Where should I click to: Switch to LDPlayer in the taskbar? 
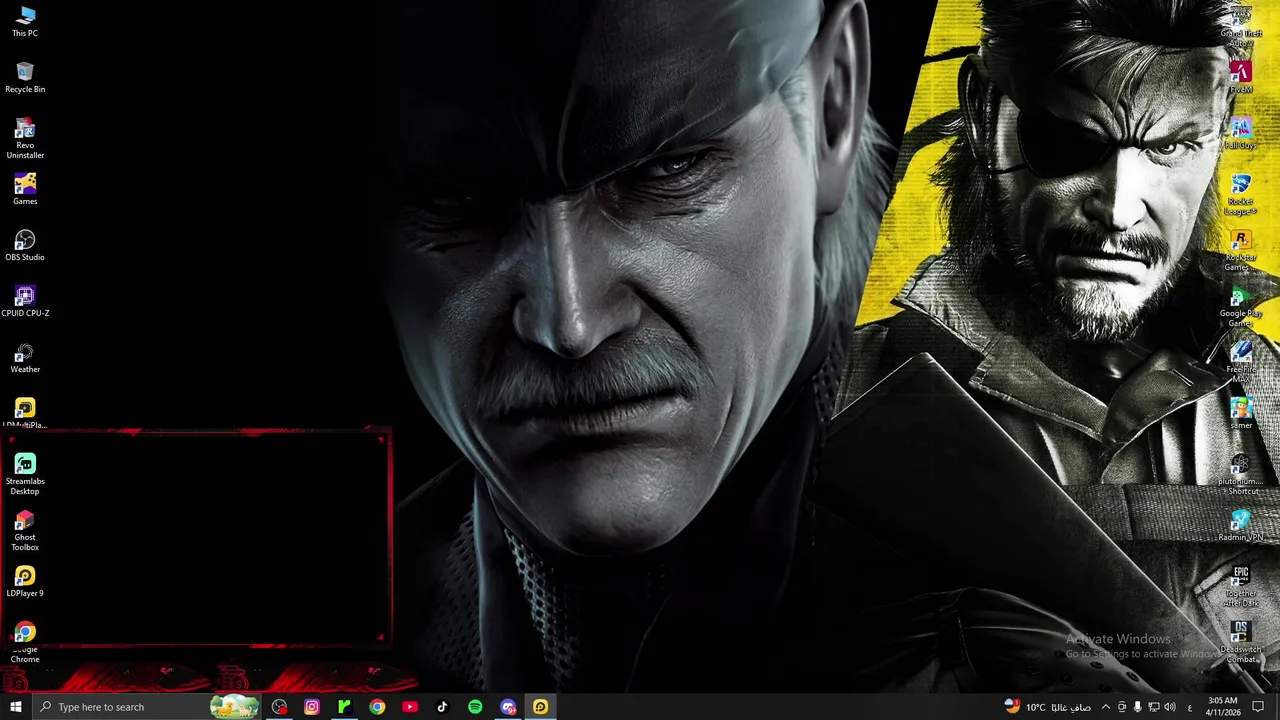tap(540, 707)
